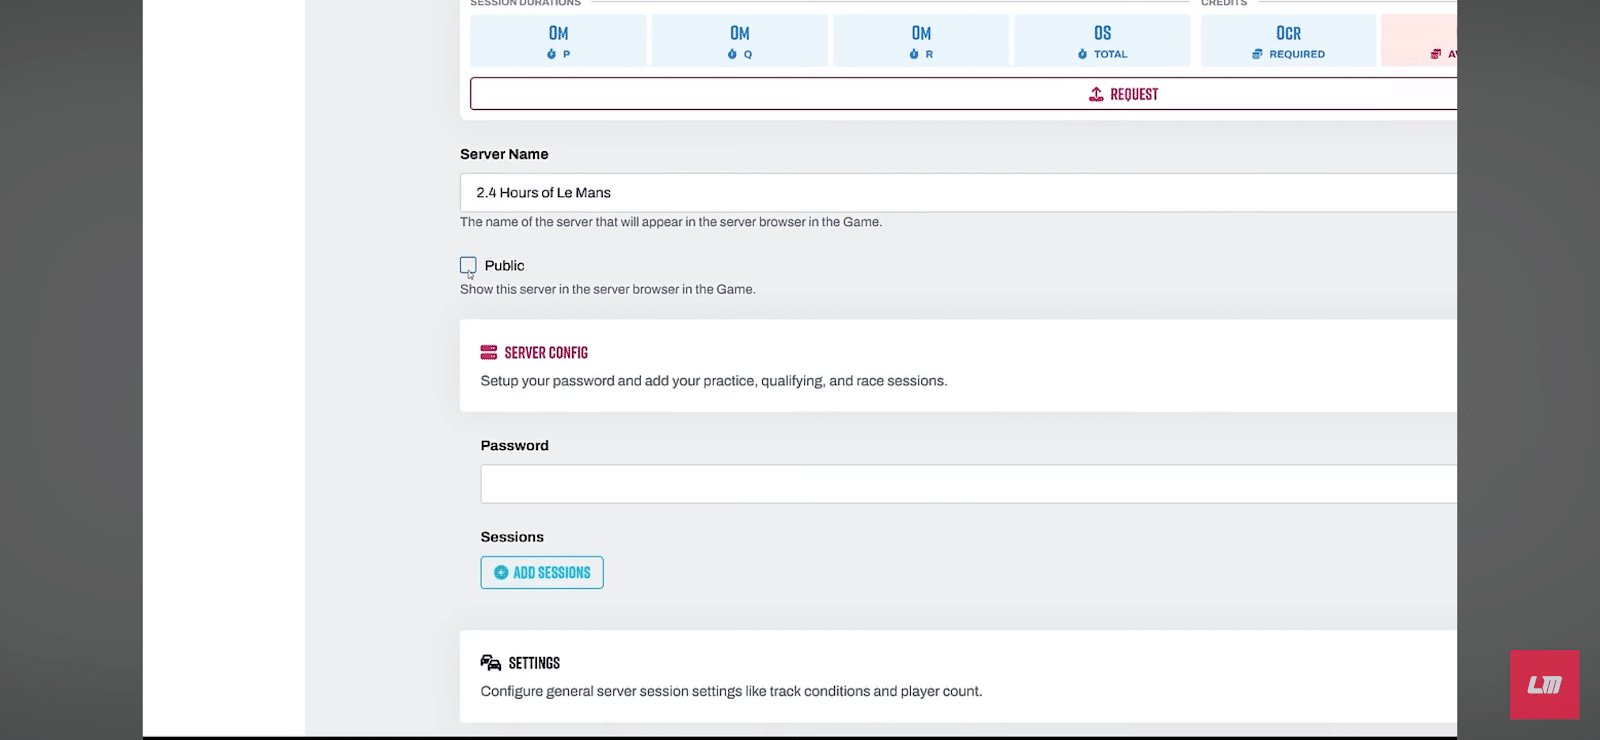
Task: Open the SERVER CONFIG section heading
Action: pos(546,352)
